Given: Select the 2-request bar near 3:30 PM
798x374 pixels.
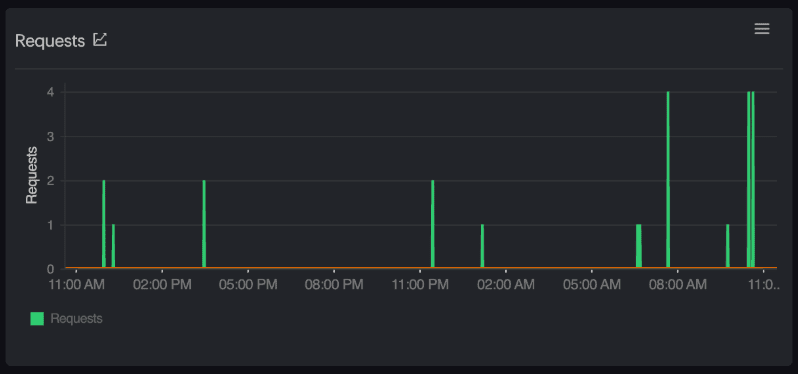Looking at the screenshot, I should pos(204,223).
